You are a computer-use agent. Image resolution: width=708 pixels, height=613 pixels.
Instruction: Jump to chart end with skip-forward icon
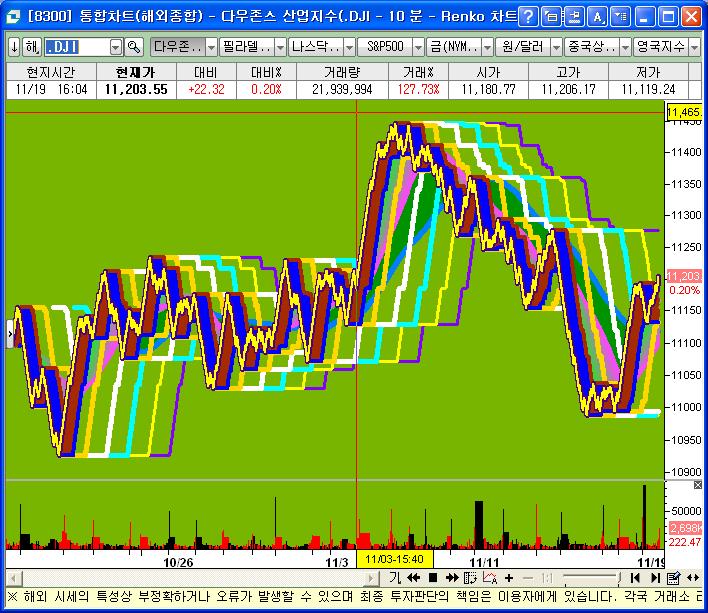point(655,578)
